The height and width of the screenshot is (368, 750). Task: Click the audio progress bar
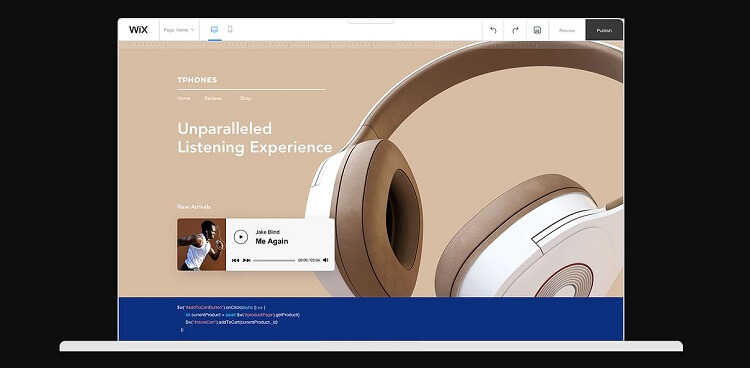pos(274,260)
